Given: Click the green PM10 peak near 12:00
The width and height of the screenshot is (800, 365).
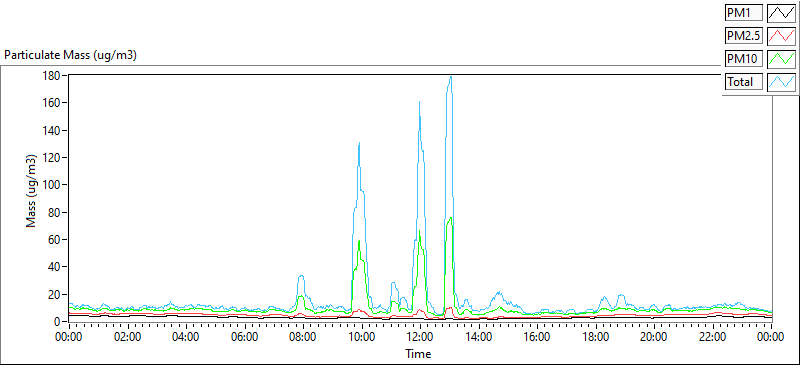Looking at the screenshot, I should (419, 231).
